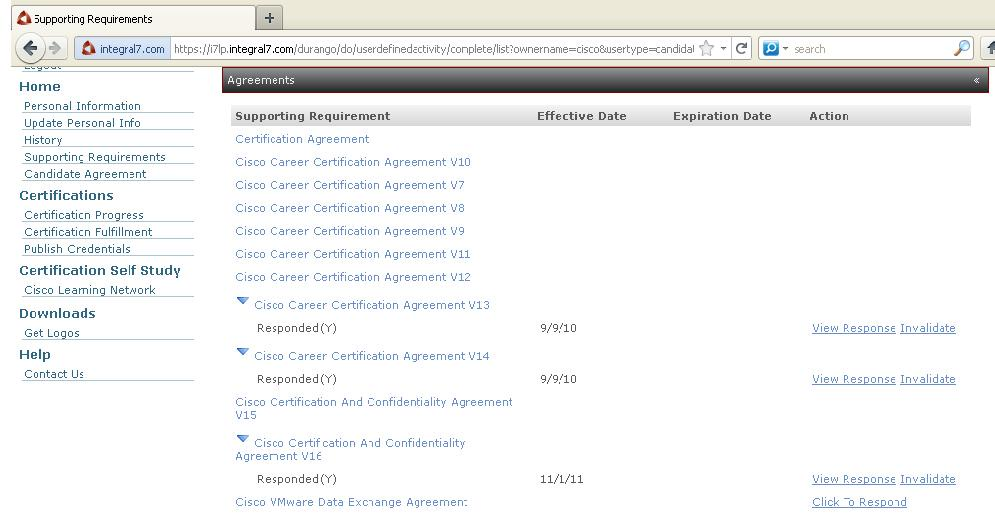995x526 pixels.
Task: Click View Response for Agreement V13
Action: click(853, 328)
